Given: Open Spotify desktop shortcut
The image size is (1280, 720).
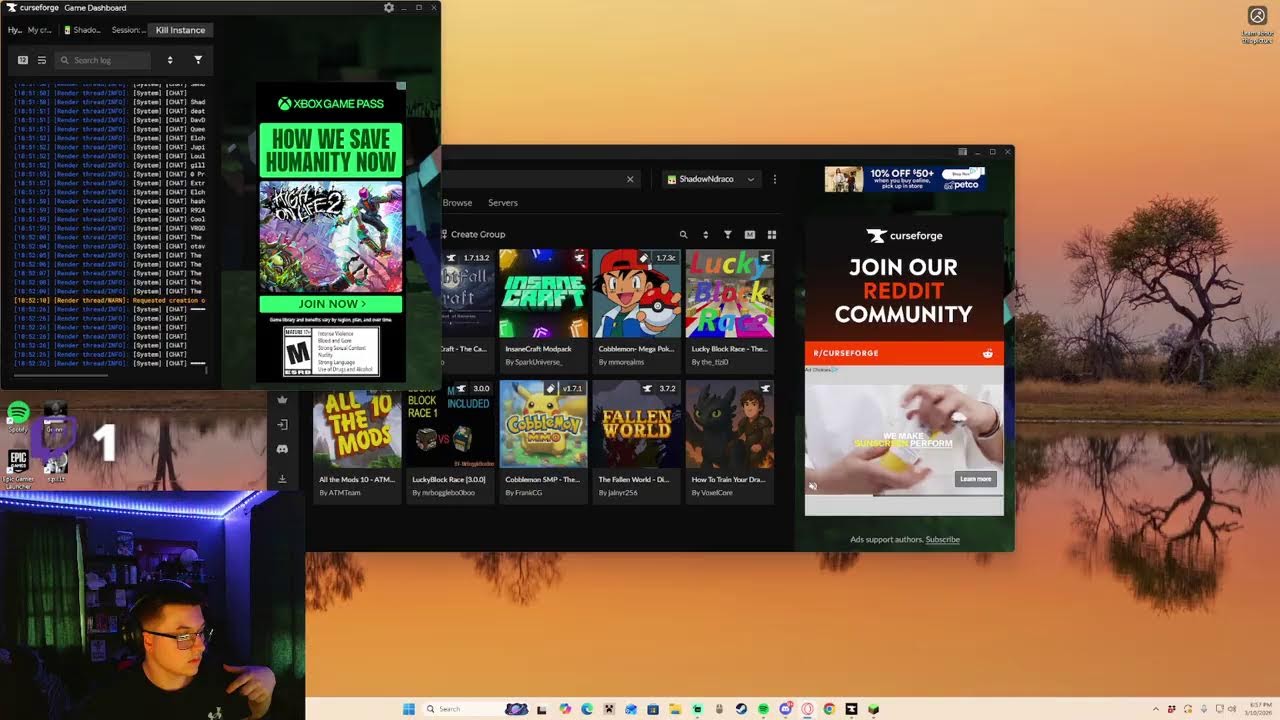Looking at the screenshot, I should point(18,417).
